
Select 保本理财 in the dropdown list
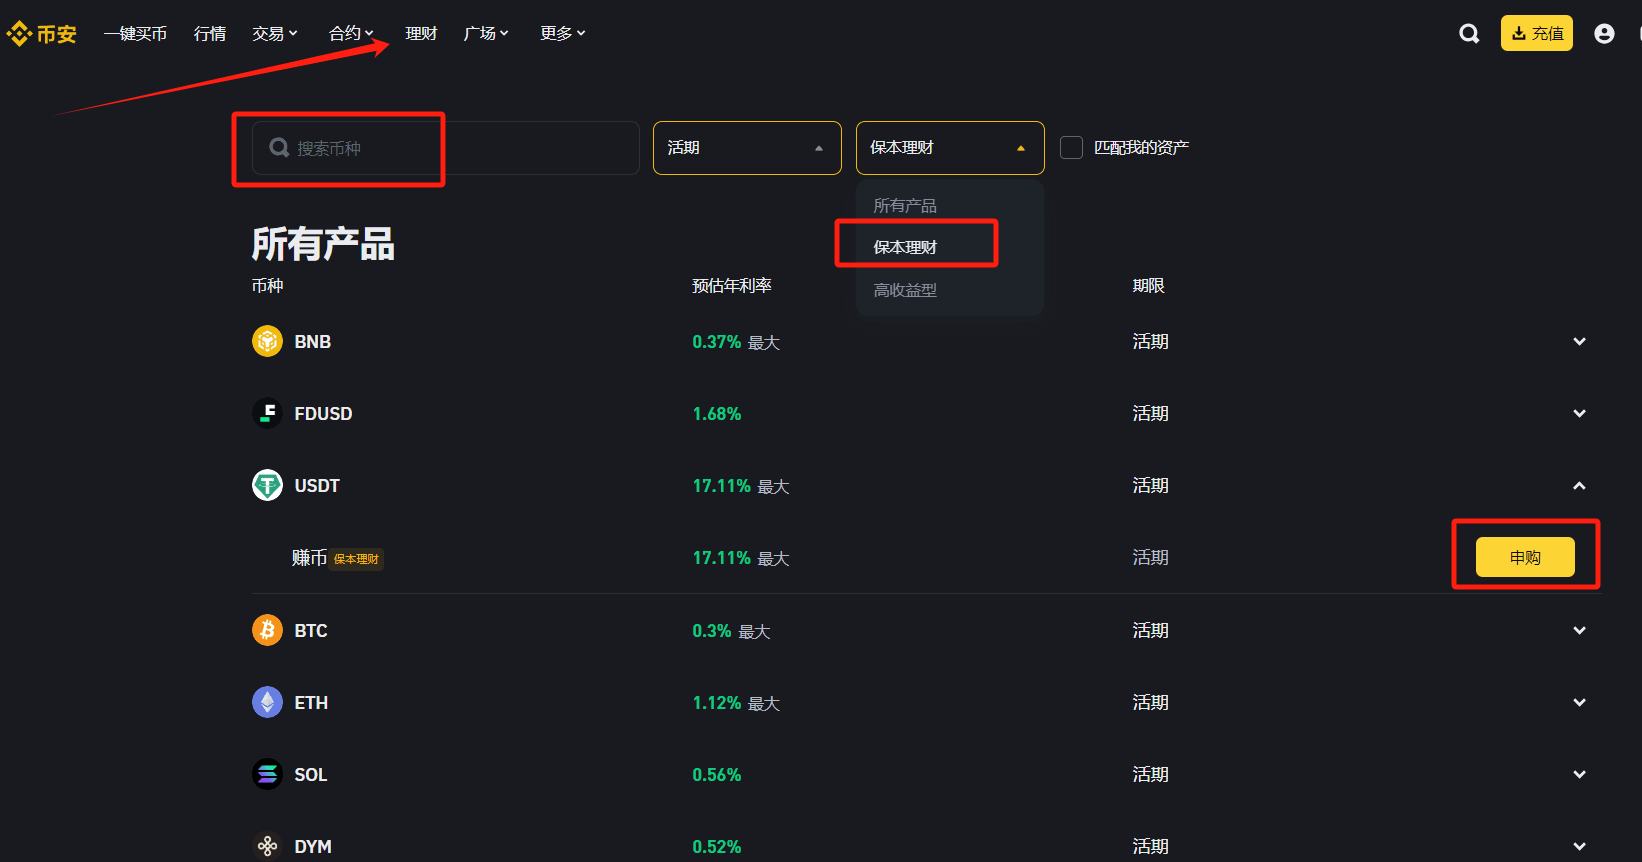[x=905, y=247]
